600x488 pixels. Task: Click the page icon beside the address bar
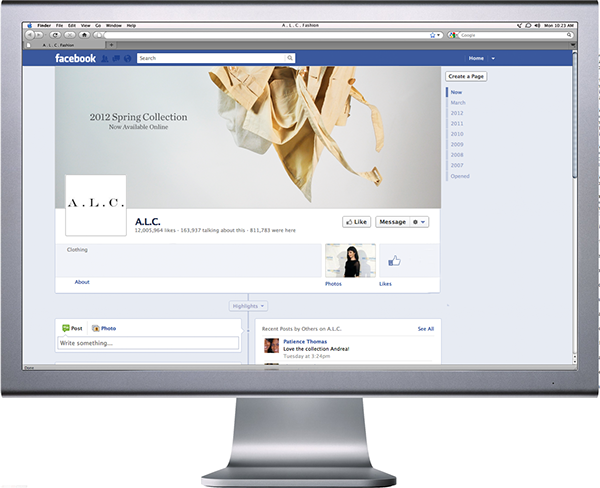[x=98, y=35]
